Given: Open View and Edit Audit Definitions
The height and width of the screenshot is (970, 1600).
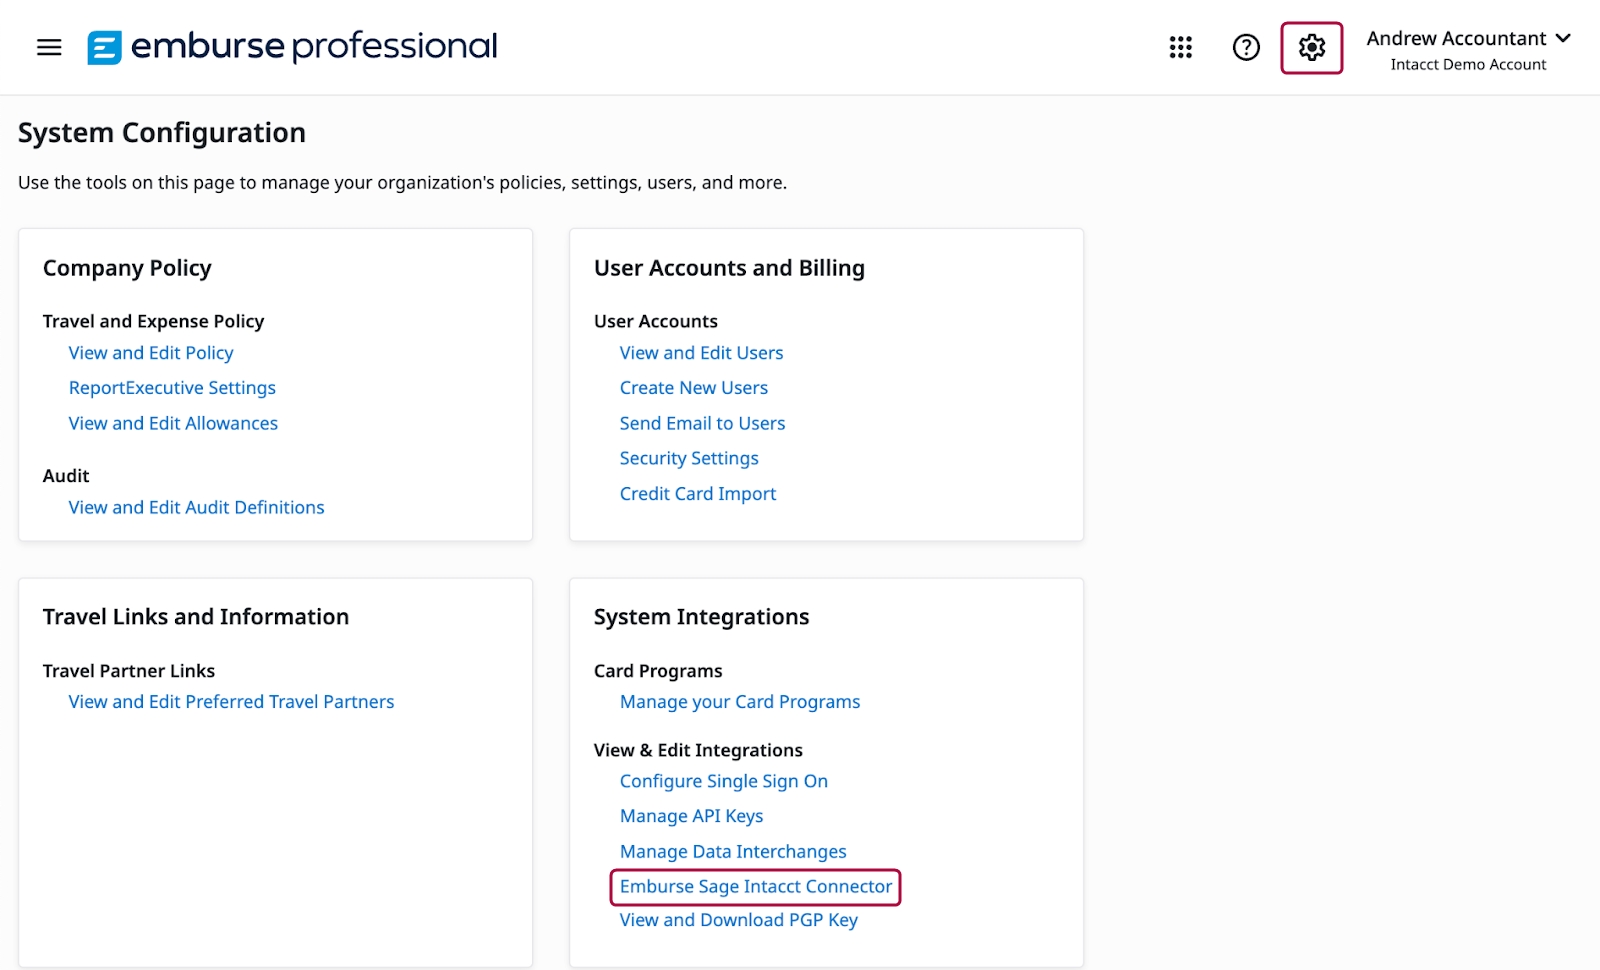Looking at the screenshot, I should click(x=196, y=507).
